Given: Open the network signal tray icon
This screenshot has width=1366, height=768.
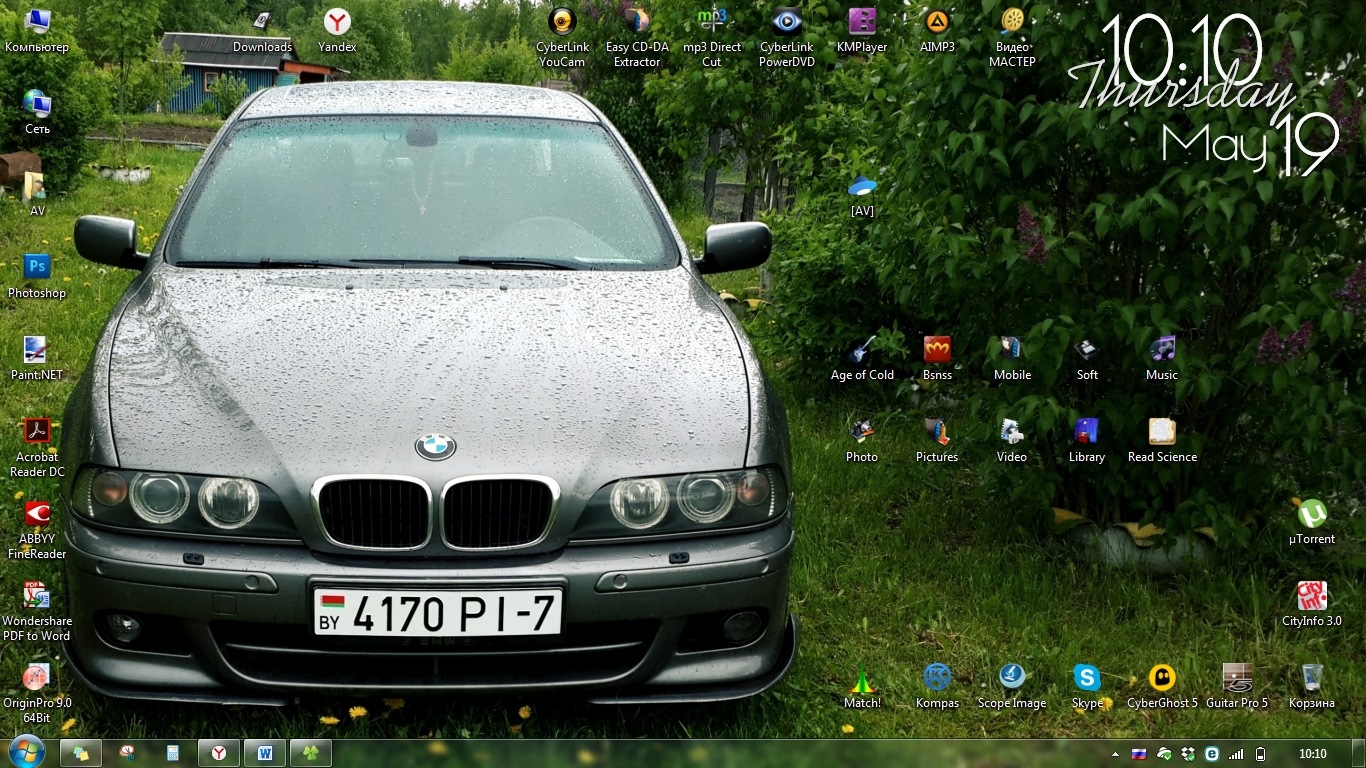Looking at the screenshot, I should (x=1236, y=754).
